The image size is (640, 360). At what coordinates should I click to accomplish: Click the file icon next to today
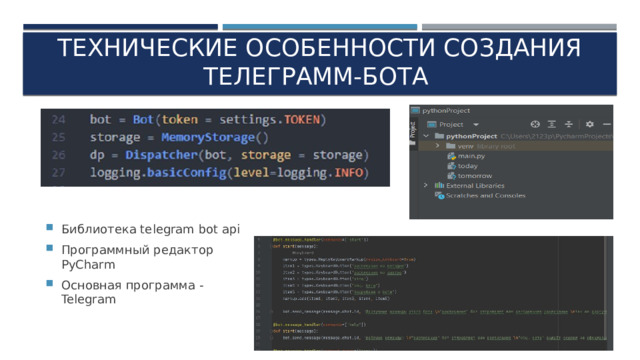(451, 166)
